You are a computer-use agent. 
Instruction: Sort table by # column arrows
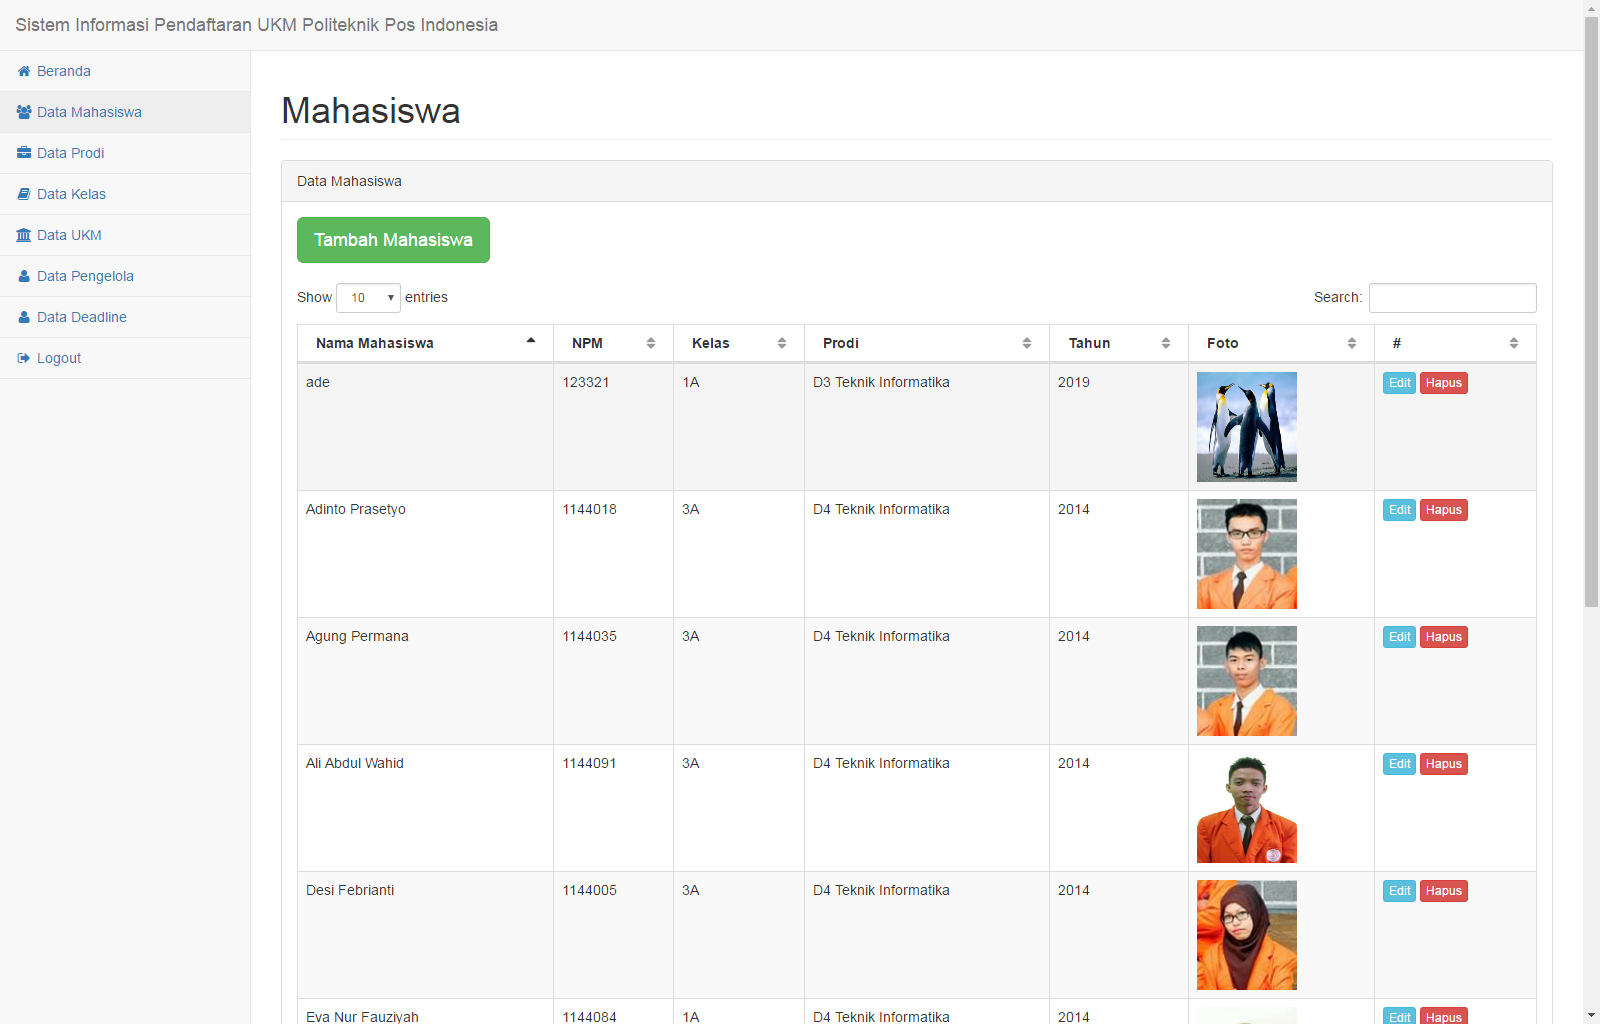click(1514, 343)
